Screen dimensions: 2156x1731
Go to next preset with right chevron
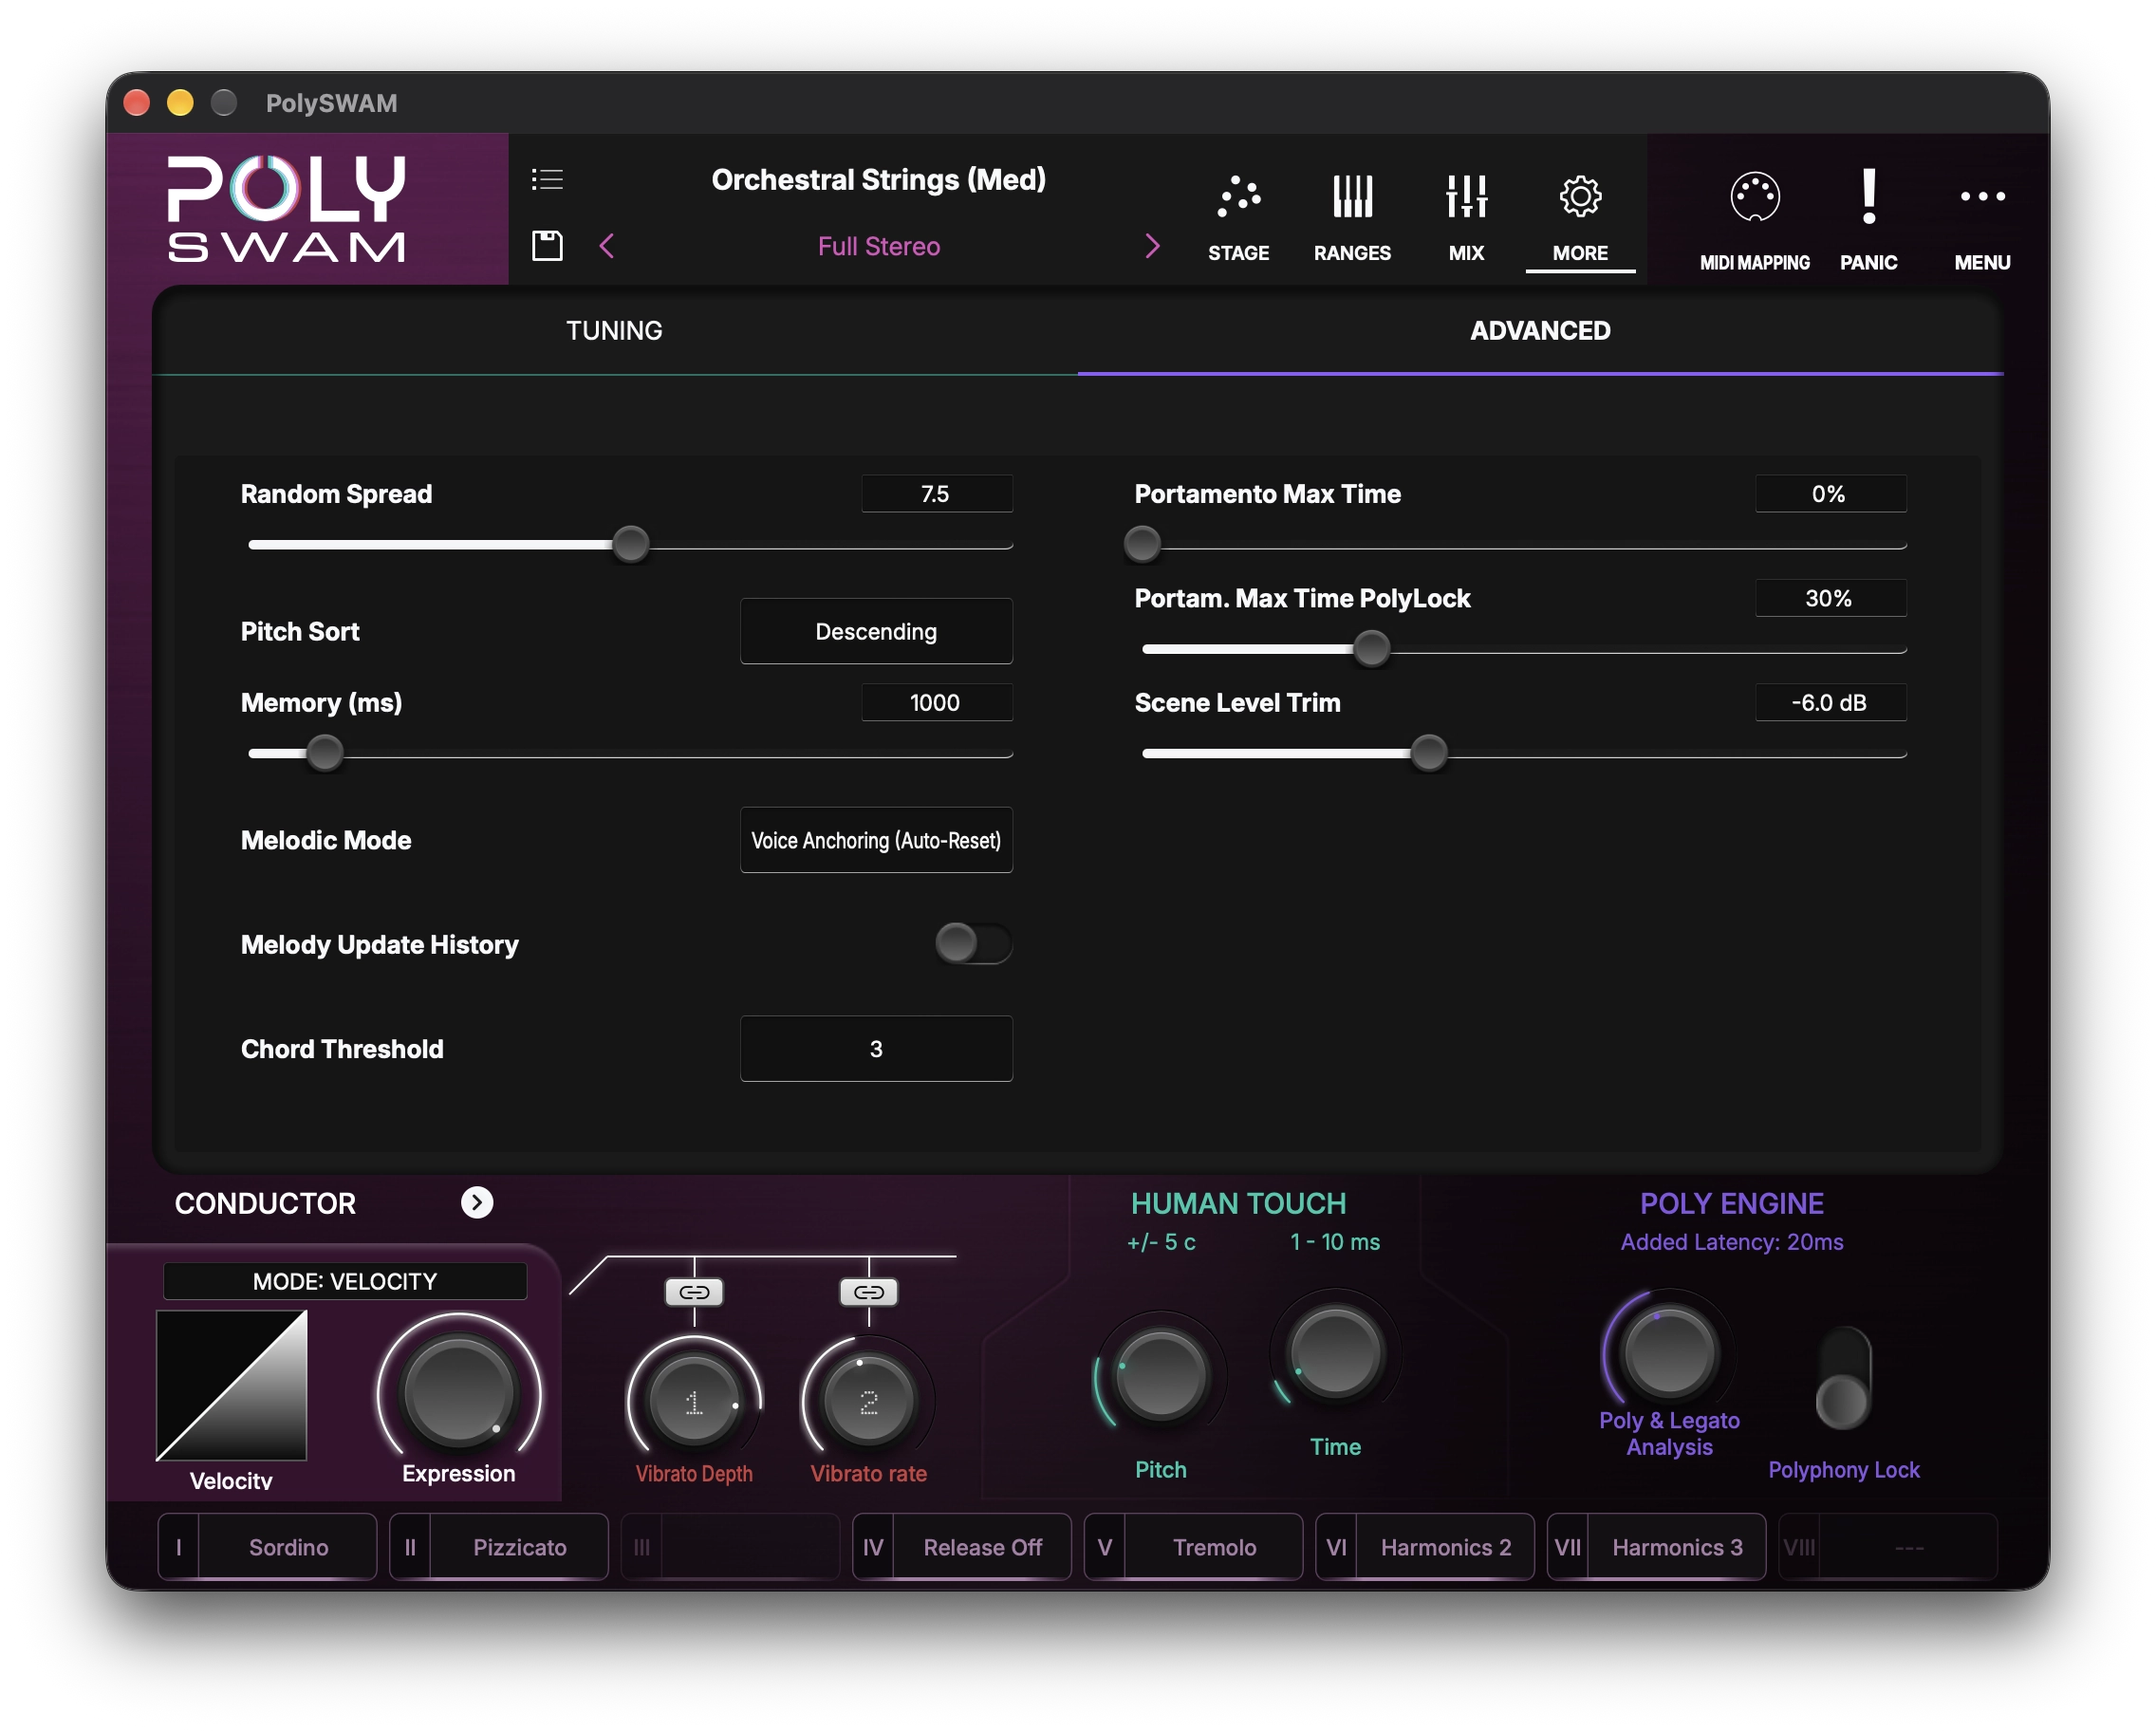pyautogui.click(x=1152, y=246)
